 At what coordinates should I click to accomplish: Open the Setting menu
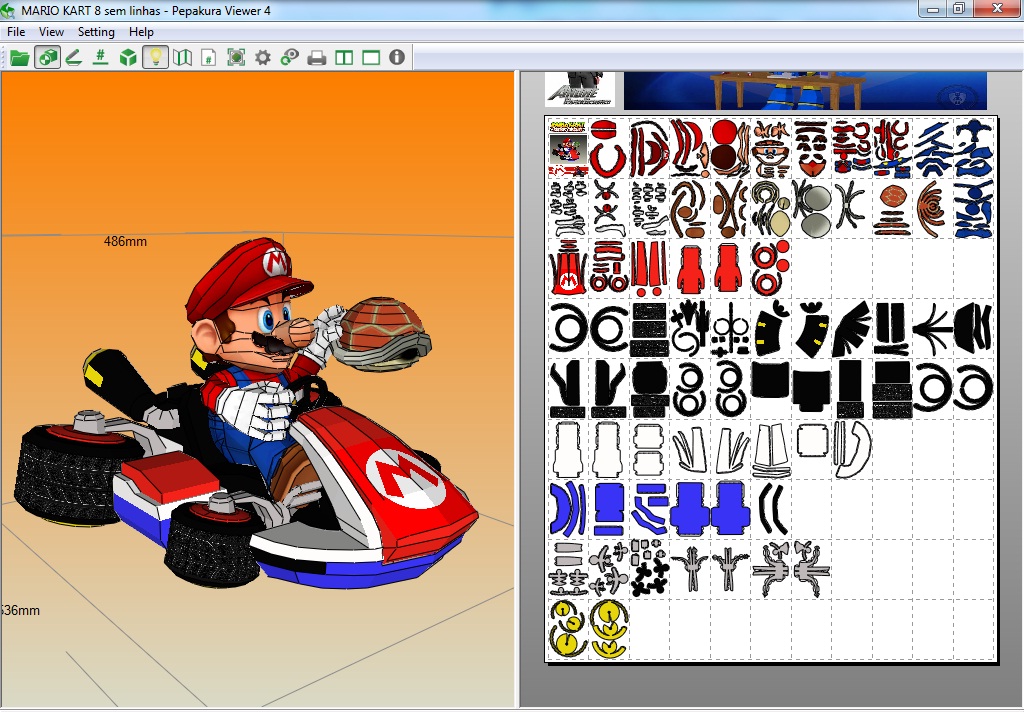[x=96, y=31]
